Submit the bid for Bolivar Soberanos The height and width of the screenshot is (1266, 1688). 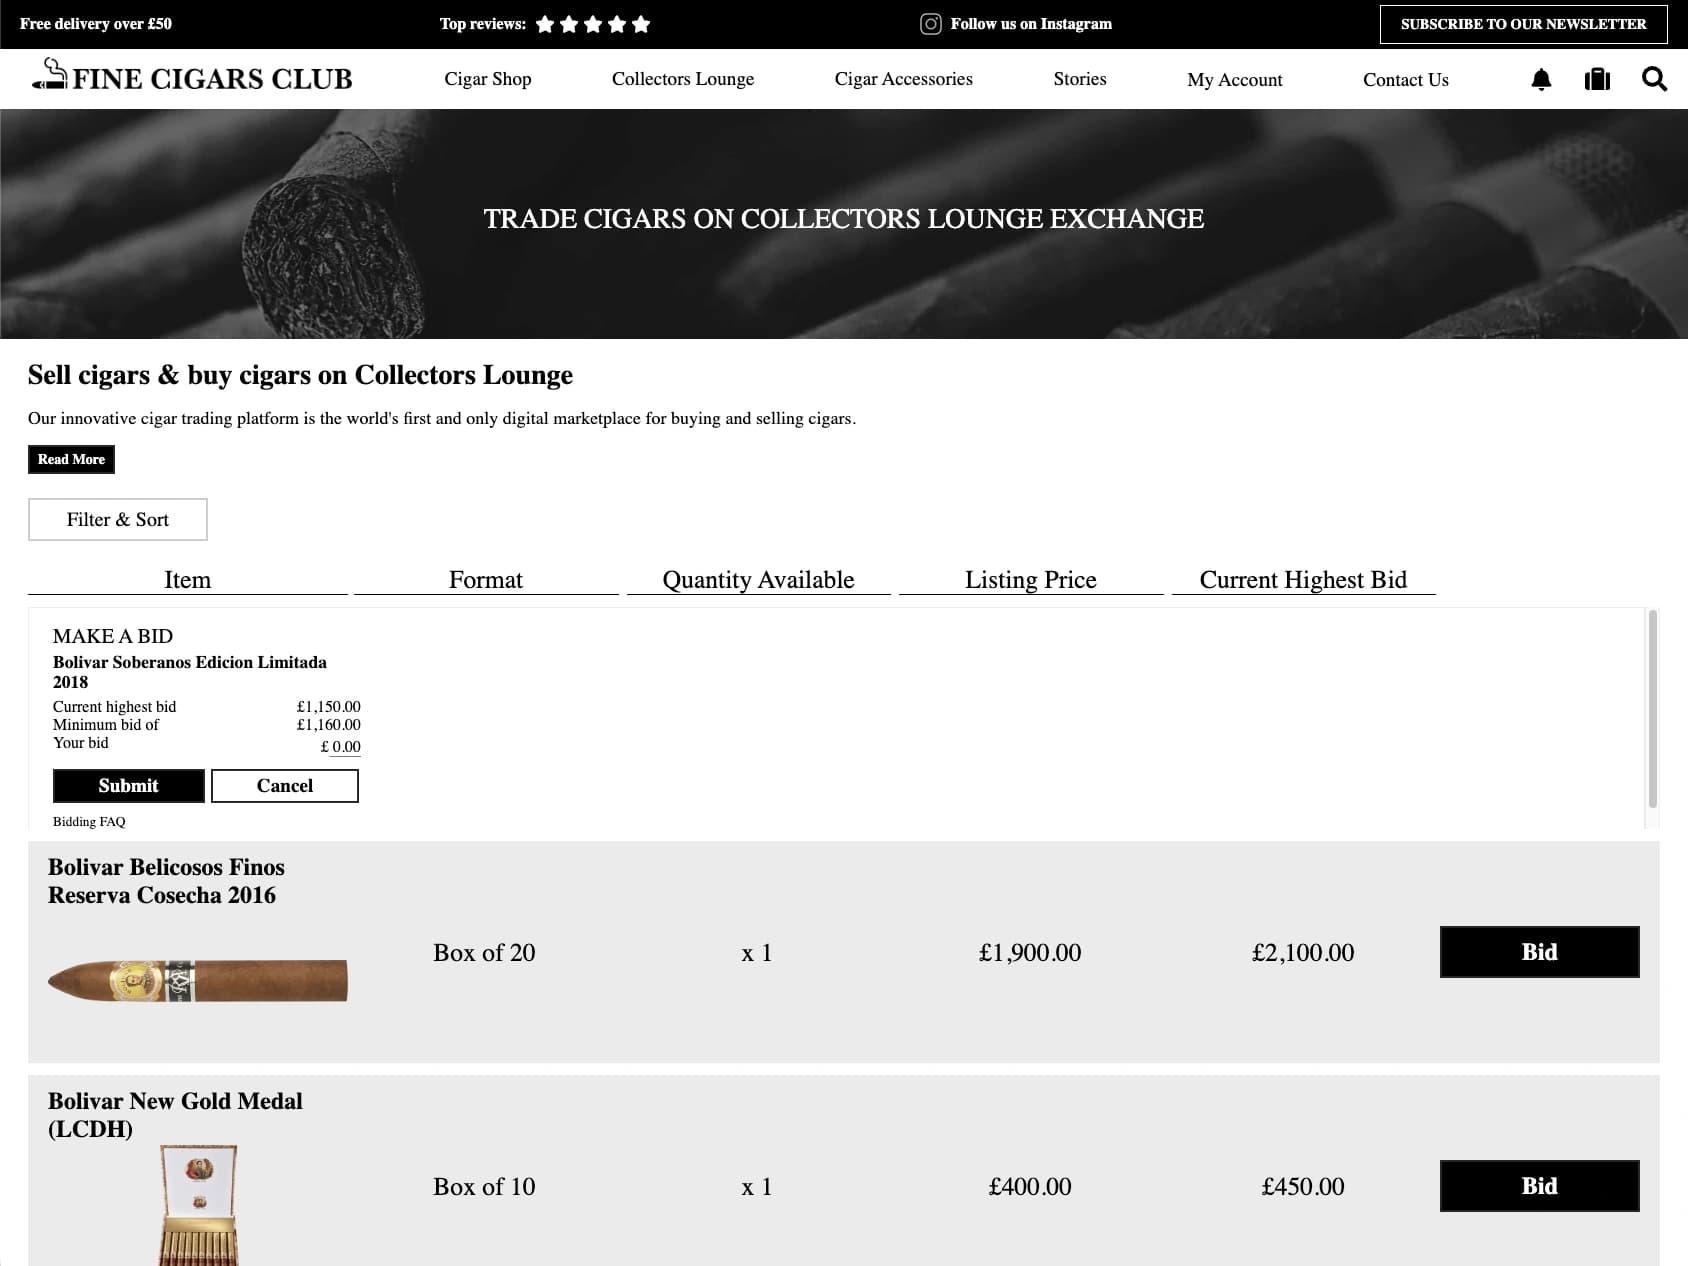click(128, 786)
